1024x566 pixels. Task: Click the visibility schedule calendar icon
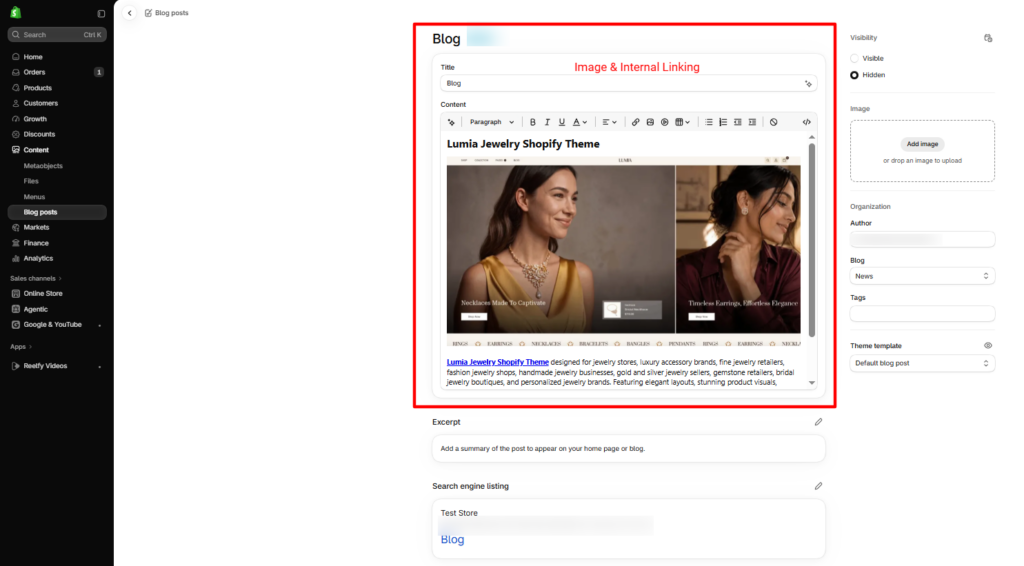point(988,38)
